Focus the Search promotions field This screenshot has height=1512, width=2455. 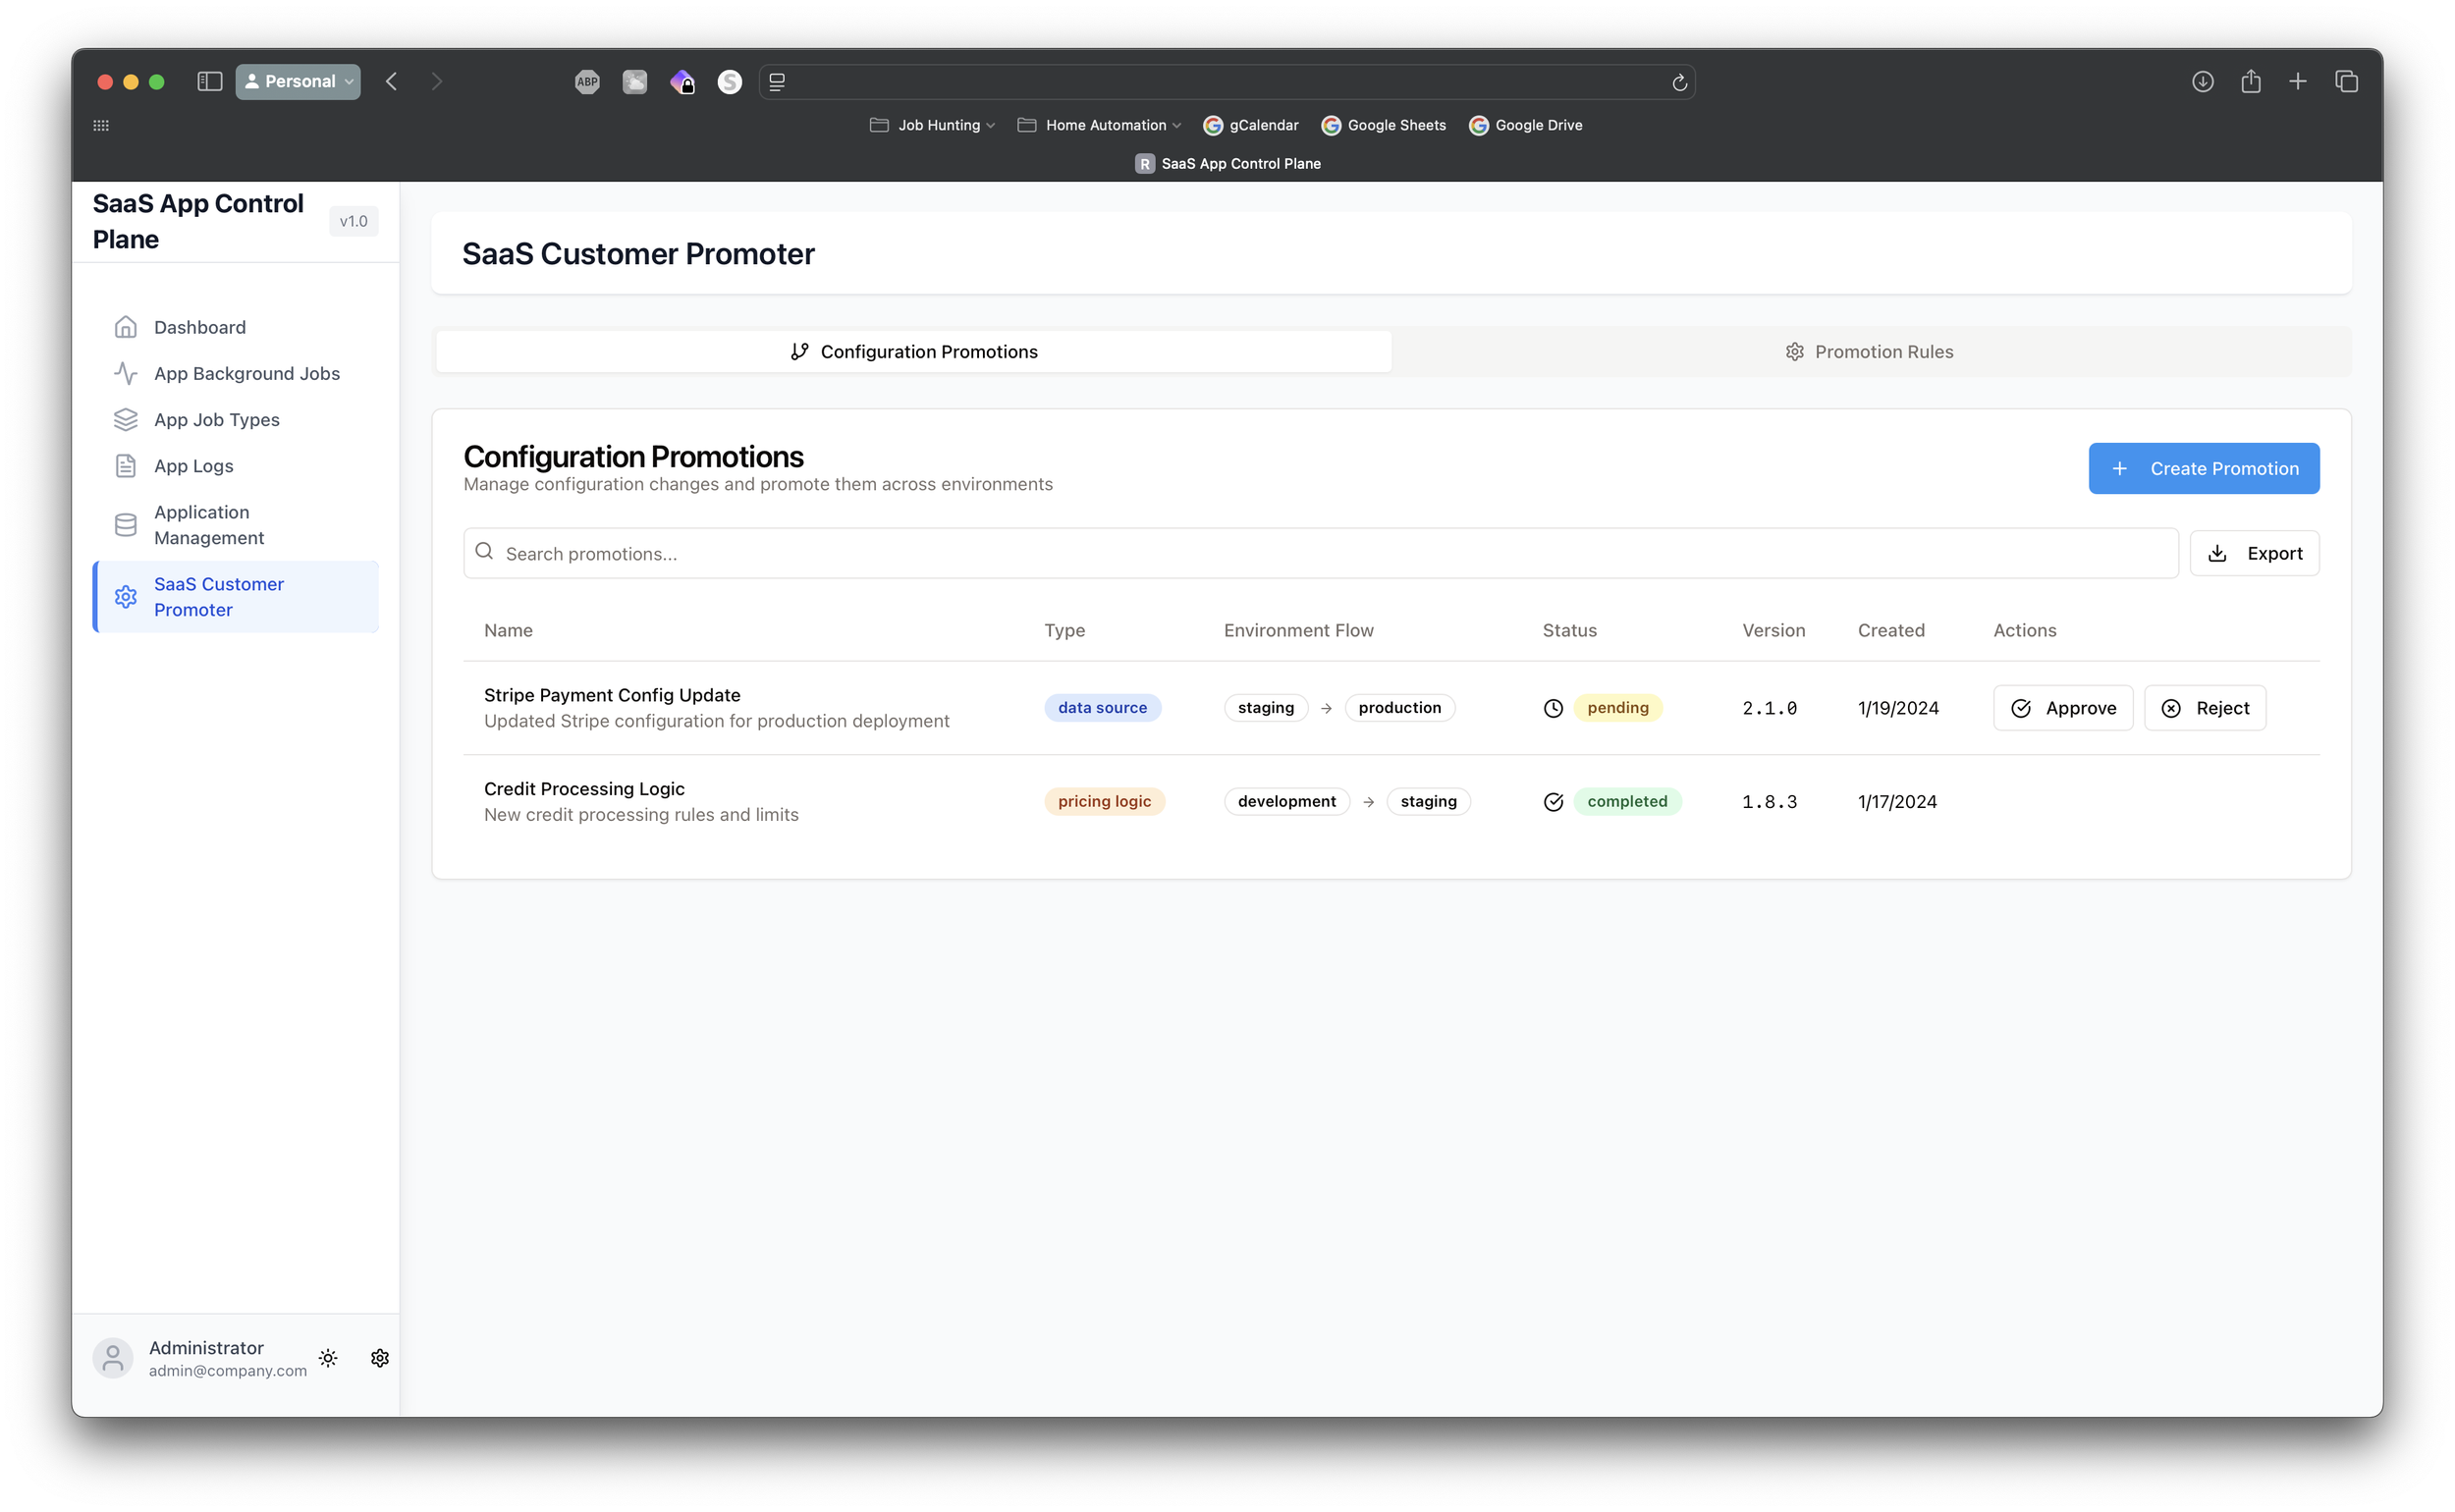1320,554
